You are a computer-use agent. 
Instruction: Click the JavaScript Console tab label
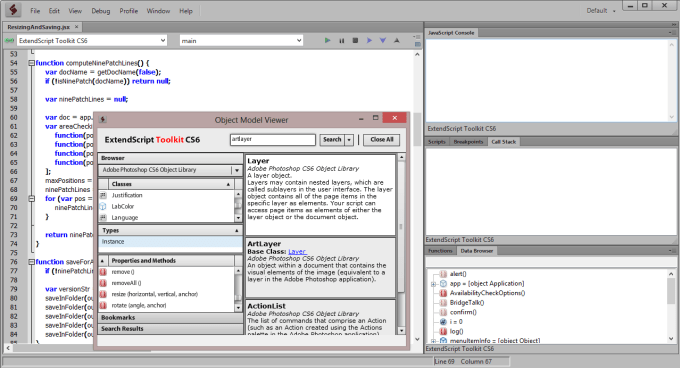451,33
